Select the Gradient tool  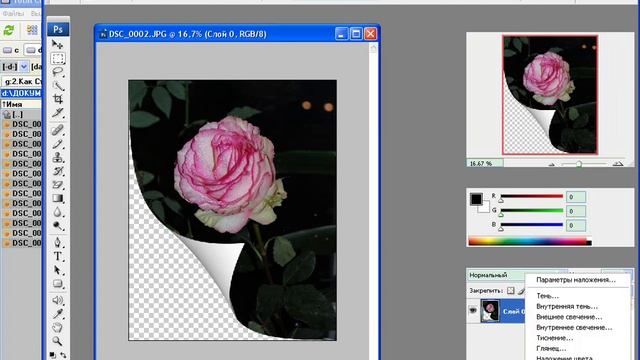coord(58,198)
